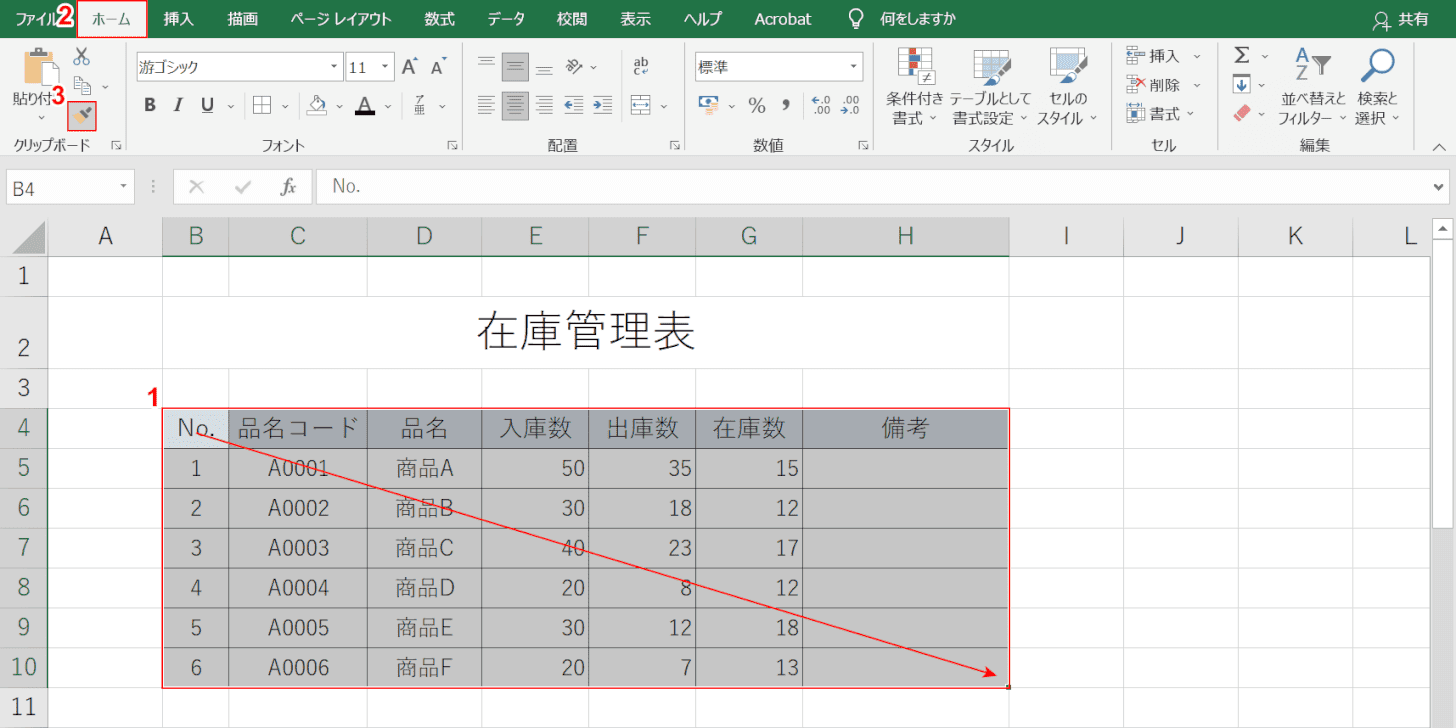
Task: Switch to the データ tab
Action: 506,19
